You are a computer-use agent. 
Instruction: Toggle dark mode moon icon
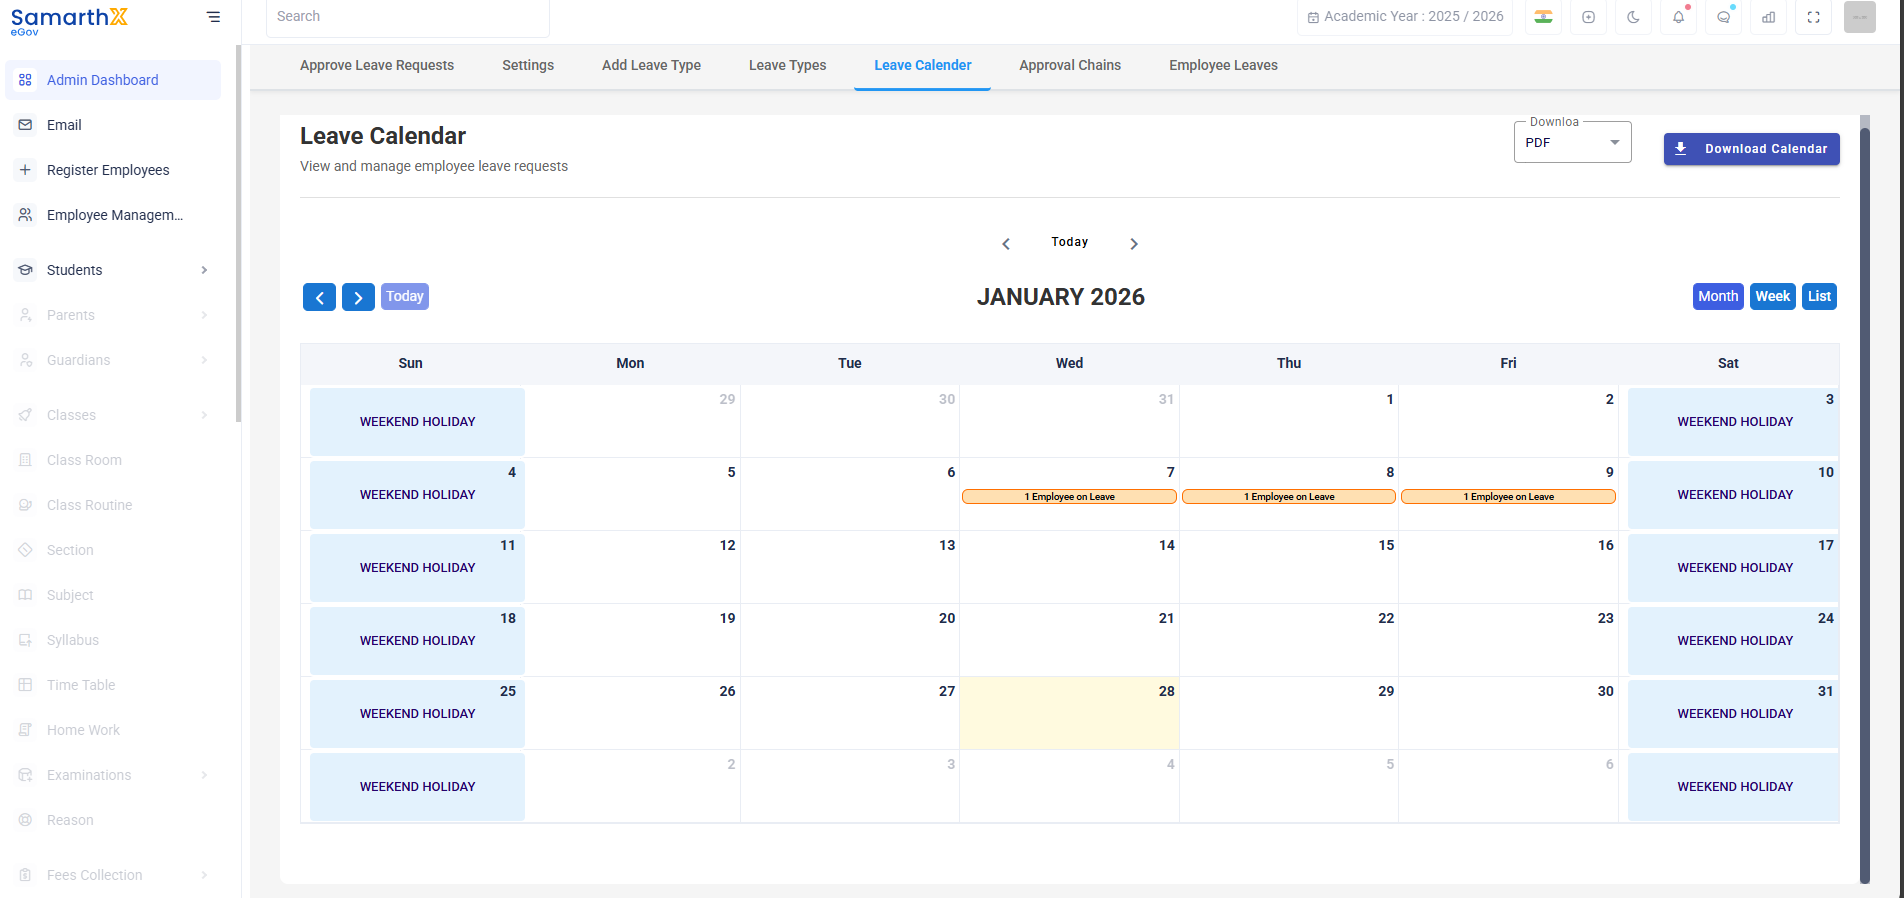click(x=1633, y=17)
